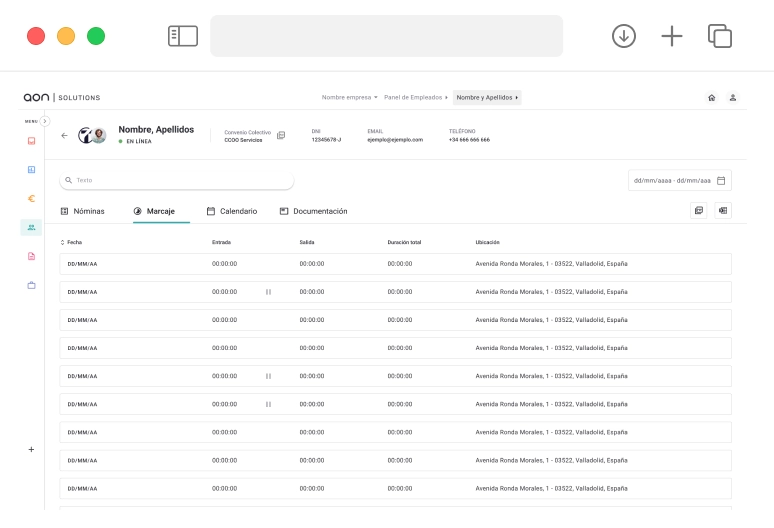774x528 pixels.
Task: Sort the table by Fecha column
Action: click(x=71, y=242)
